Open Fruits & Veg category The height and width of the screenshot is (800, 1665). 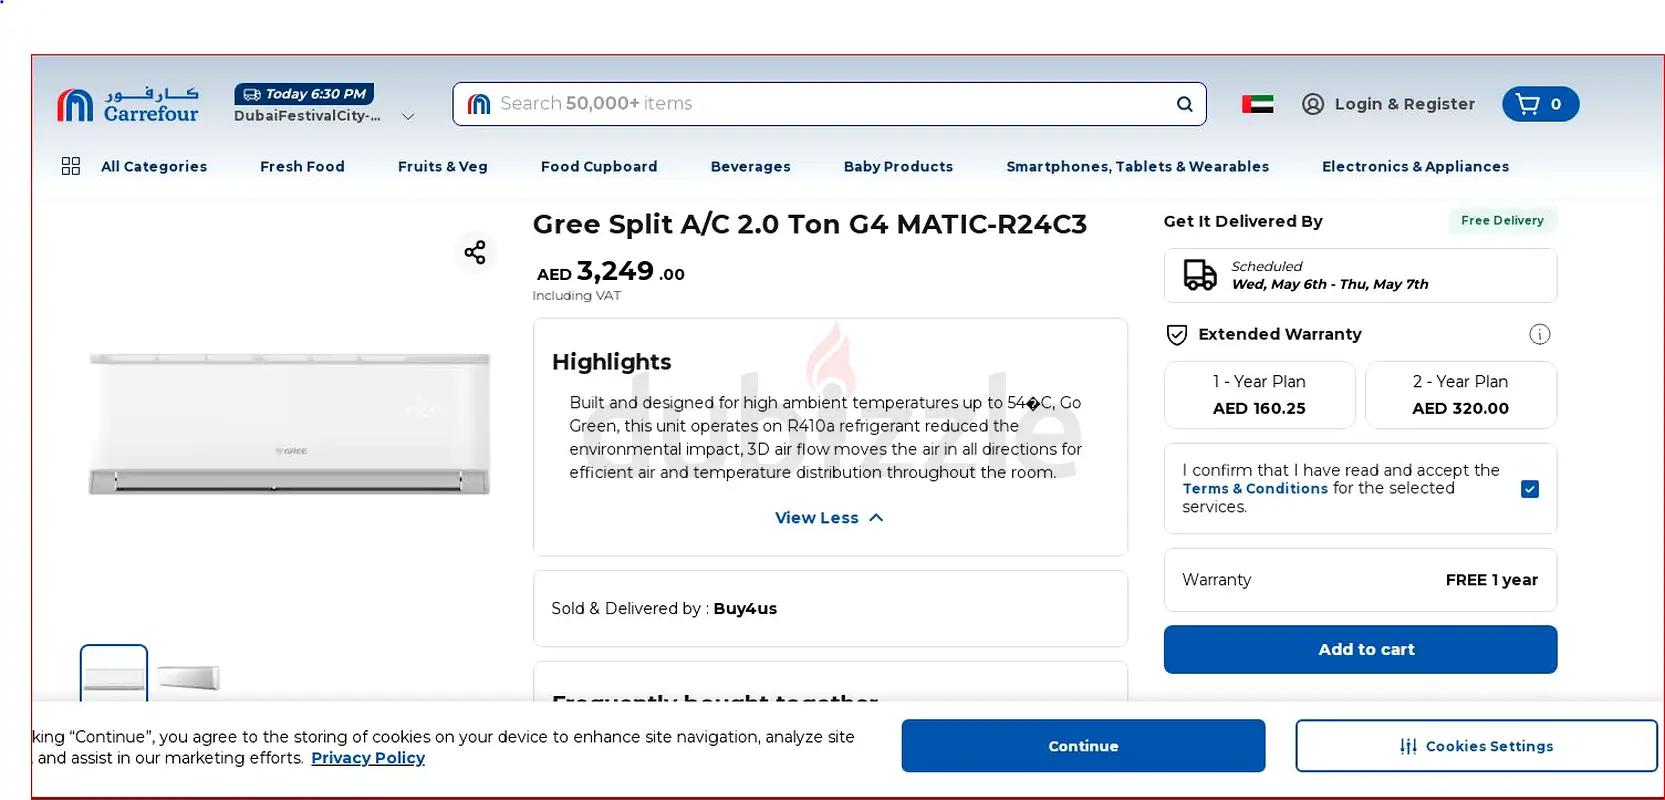coord(443,167)
